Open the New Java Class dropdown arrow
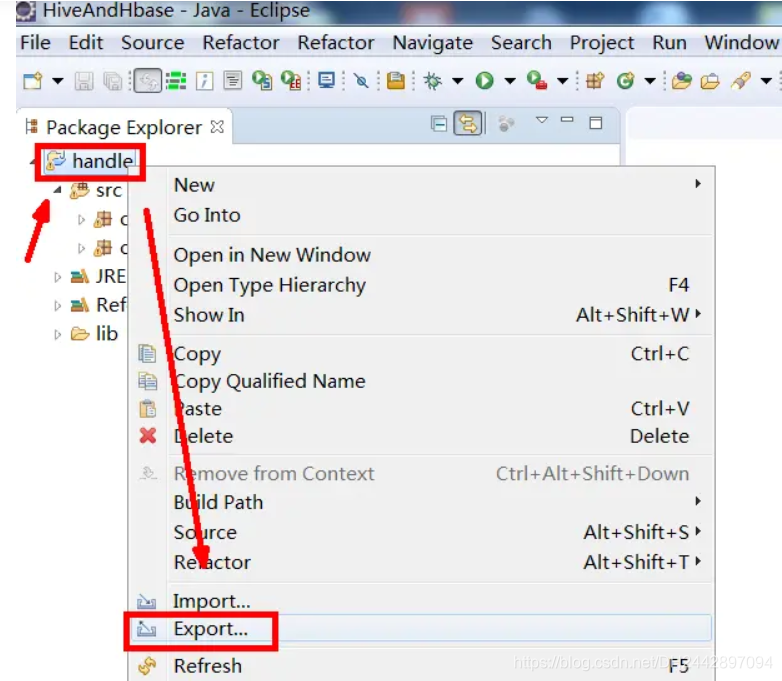The height and width of the screenshot is (681, 782). [x=650, y=80]
